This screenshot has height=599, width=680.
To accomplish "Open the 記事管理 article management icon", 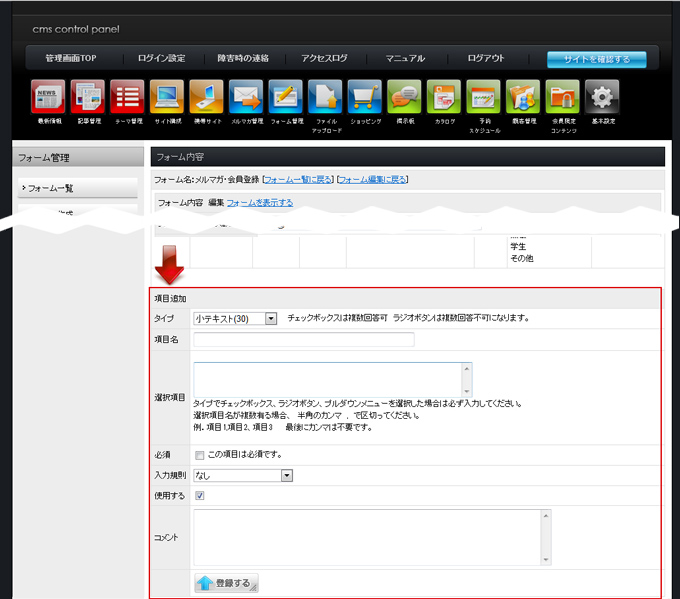I will point(88,97).
